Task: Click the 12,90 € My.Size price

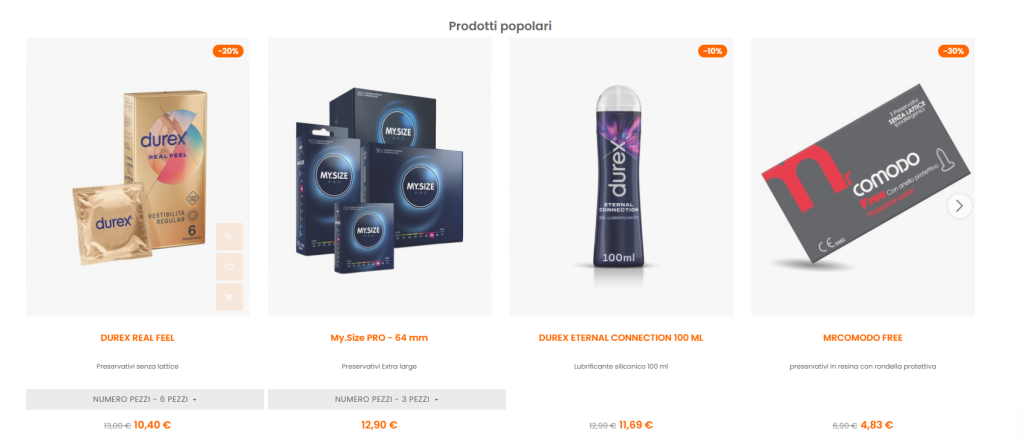Action: click(x=379, y=424)
